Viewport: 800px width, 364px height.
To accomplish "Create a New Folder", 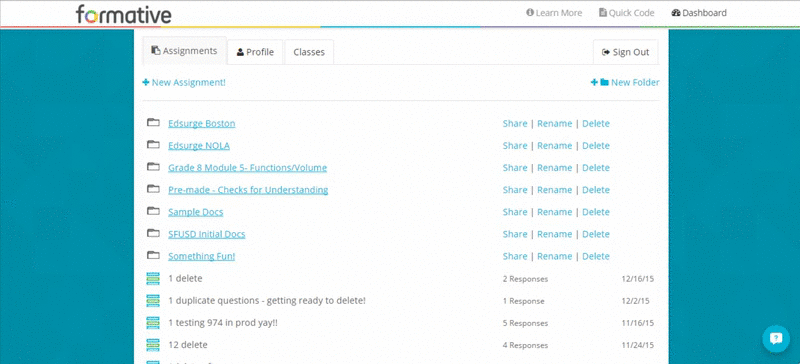I will (625, 82).
